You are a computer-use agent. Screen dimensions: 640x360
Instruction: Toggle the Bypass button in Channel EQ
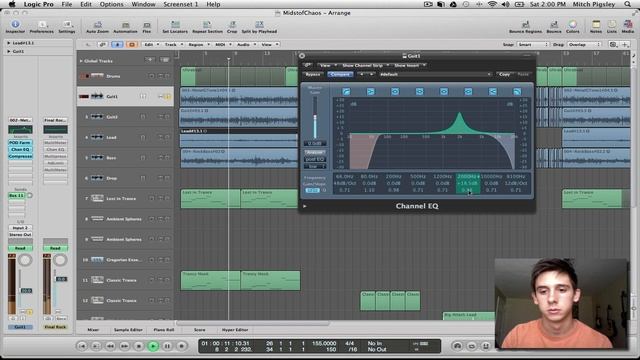pyautogui.click(x=313, y=74)
